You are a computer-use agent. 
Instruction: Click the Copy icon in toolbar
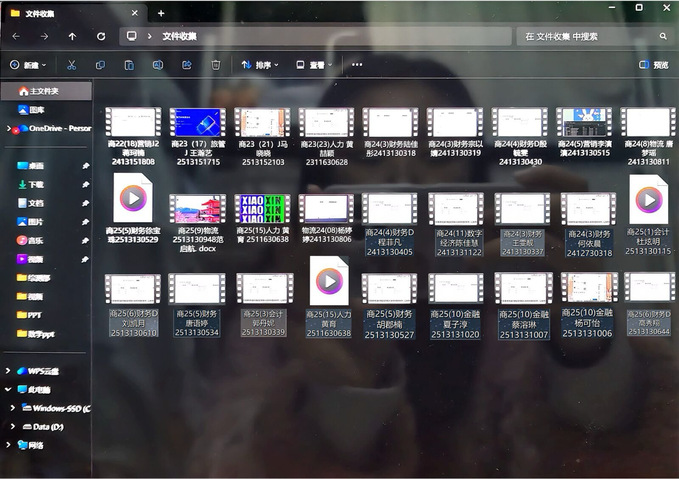click(100, 65)
